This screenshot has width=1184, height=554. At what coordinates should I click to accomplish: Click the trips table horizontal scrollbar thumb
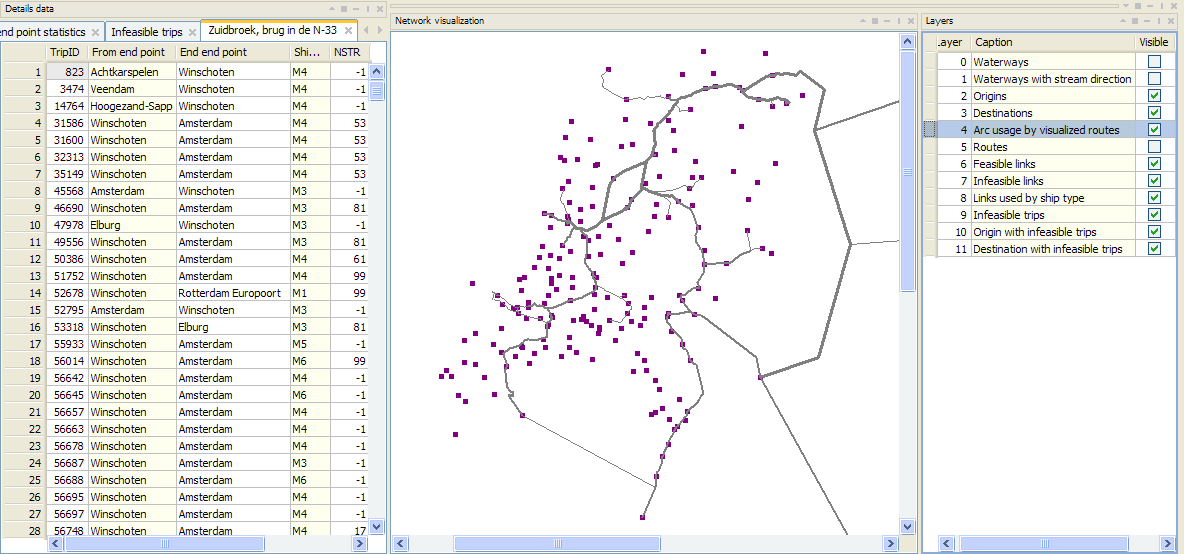point(165,543)
